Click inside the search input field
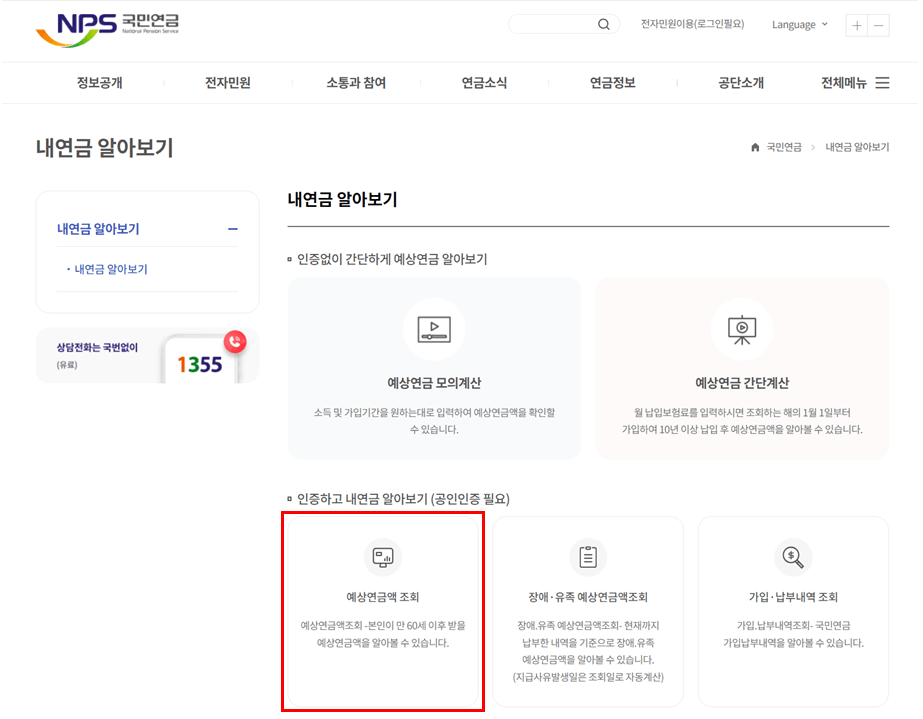Screen dimensions: 923x719 tap(550, 23)
